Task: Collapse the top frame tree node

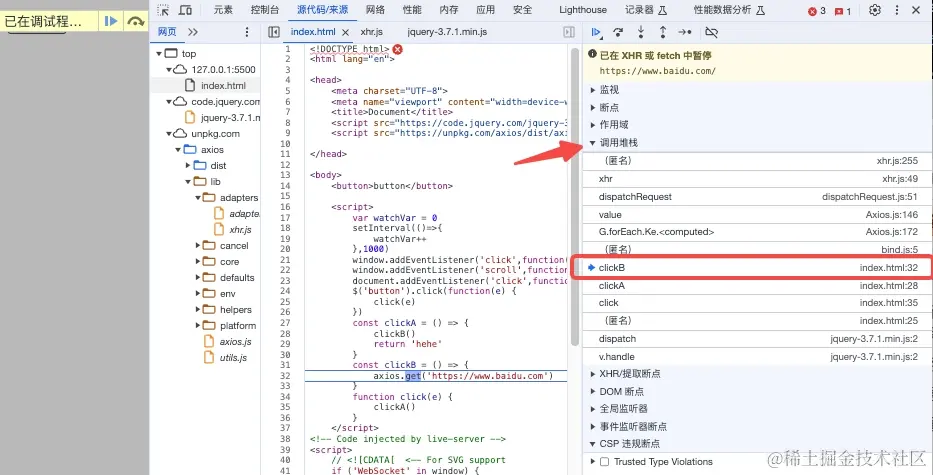Action: click(159, 54)
